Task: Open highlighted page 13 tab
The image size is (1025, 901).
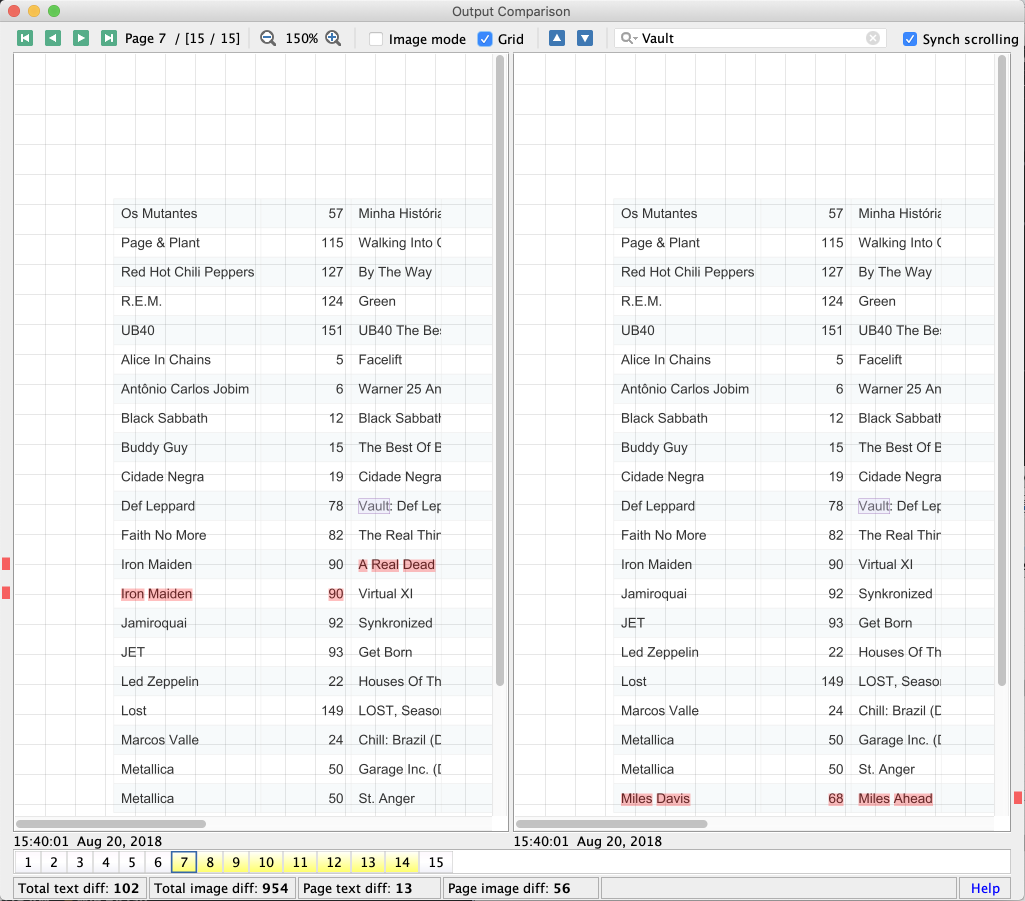Action: click(368, 862)
